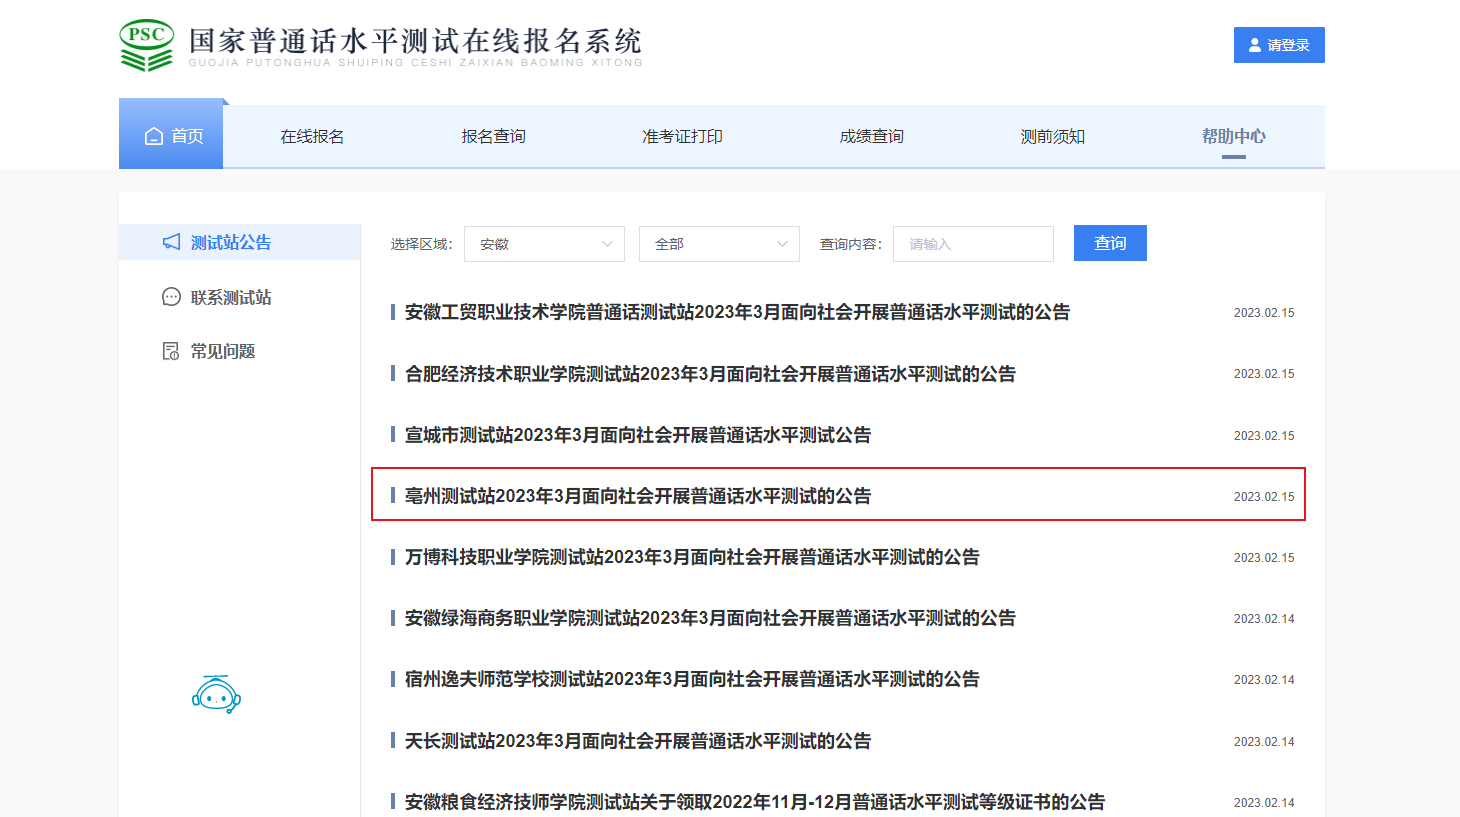1460x817 pixels.
Task: Click the megaphone icon beside 测试站公告
Action: pyautogui.click(x=172, y=242)
